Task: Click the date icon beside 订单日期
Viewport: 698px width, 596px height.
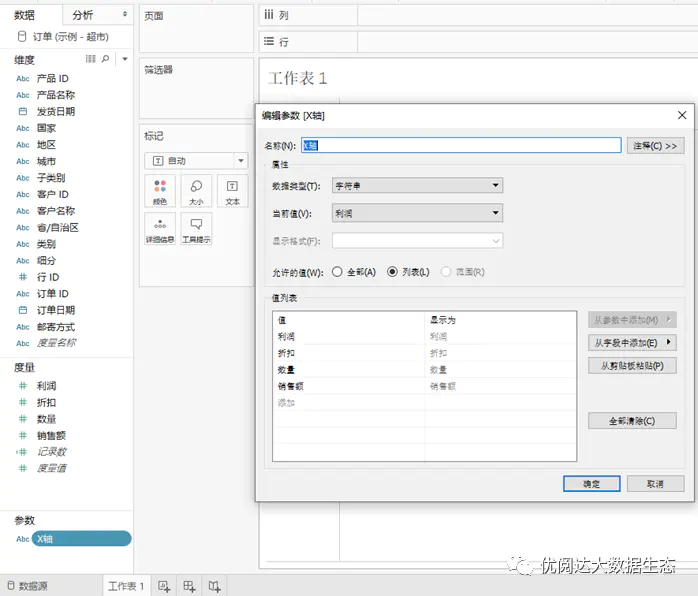Action: [23, 310]
